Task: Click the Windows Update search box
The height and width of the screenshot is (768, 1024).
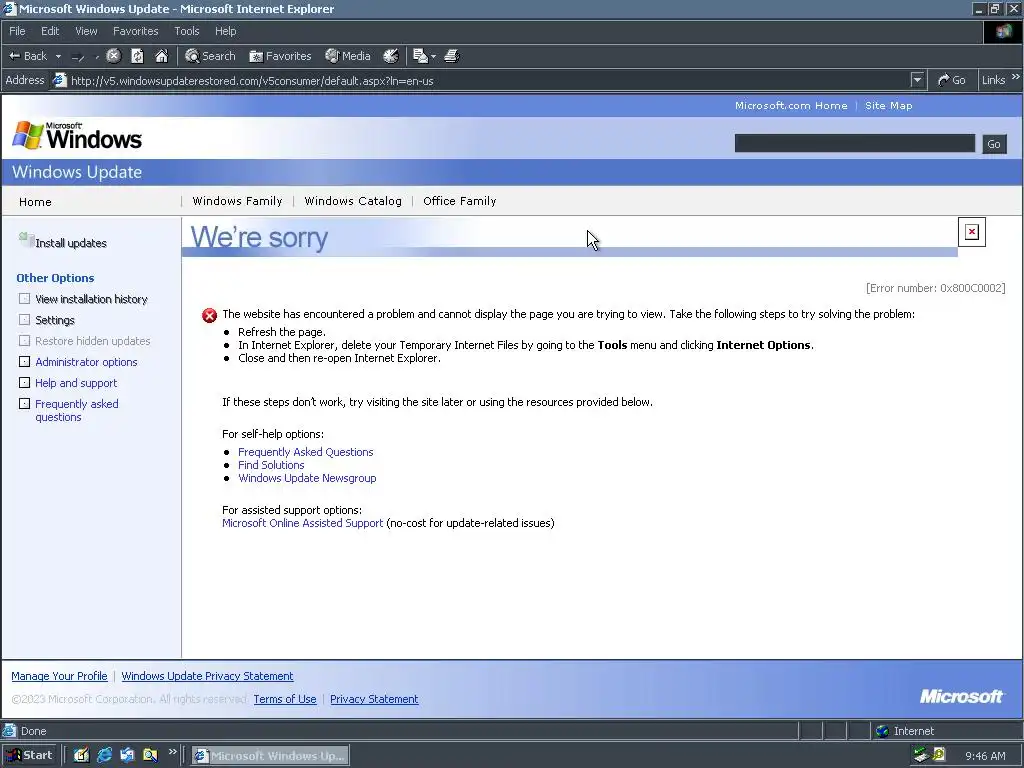Action: (x=854, y=143)
